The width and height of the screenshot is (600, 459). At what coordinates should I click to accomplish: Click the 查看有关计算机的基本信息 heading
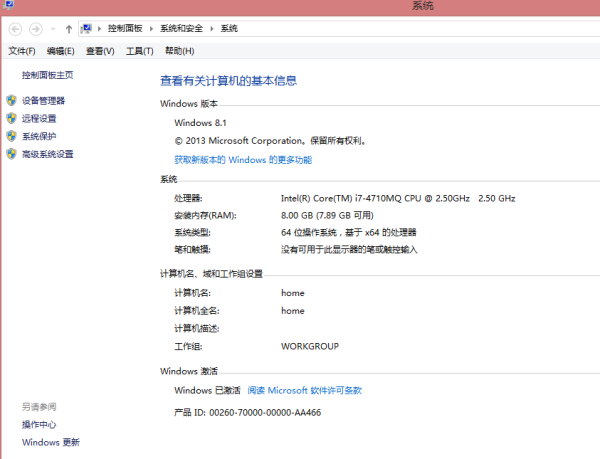(228, 81)
